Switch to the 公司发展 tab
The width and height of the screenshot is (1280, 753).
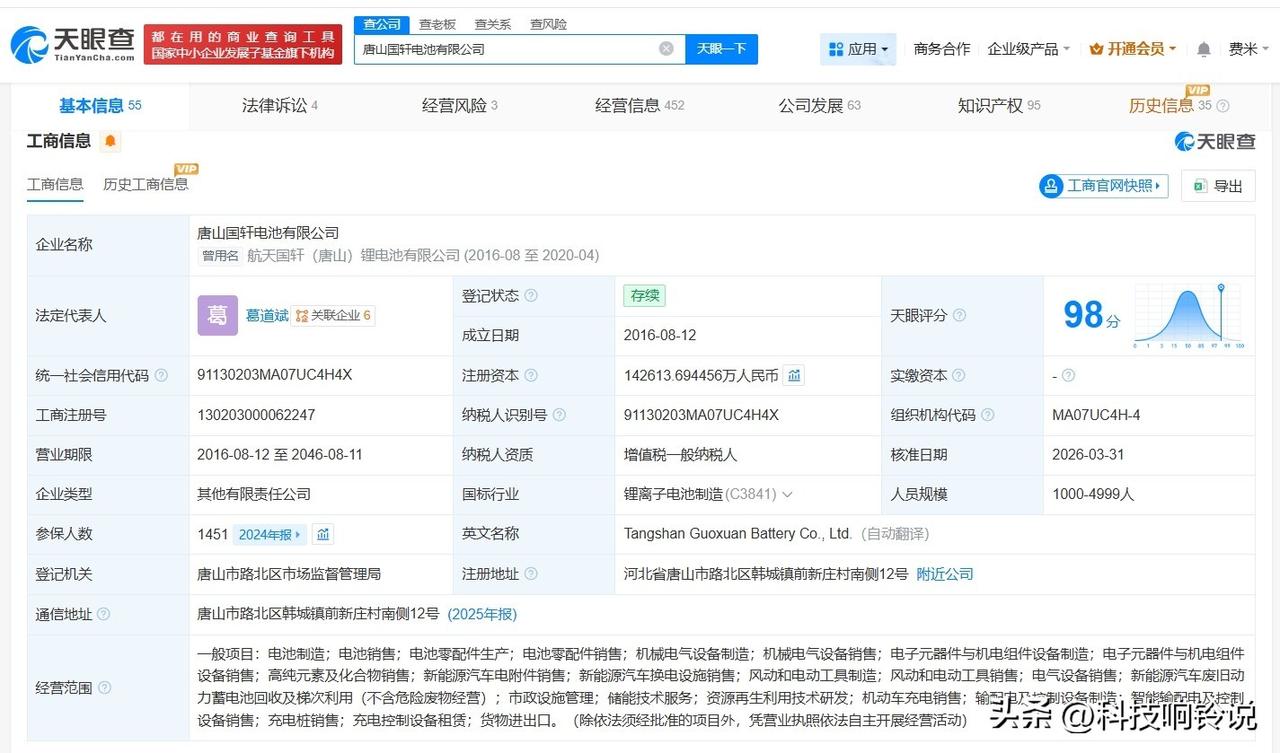click(x=820, y=106)
